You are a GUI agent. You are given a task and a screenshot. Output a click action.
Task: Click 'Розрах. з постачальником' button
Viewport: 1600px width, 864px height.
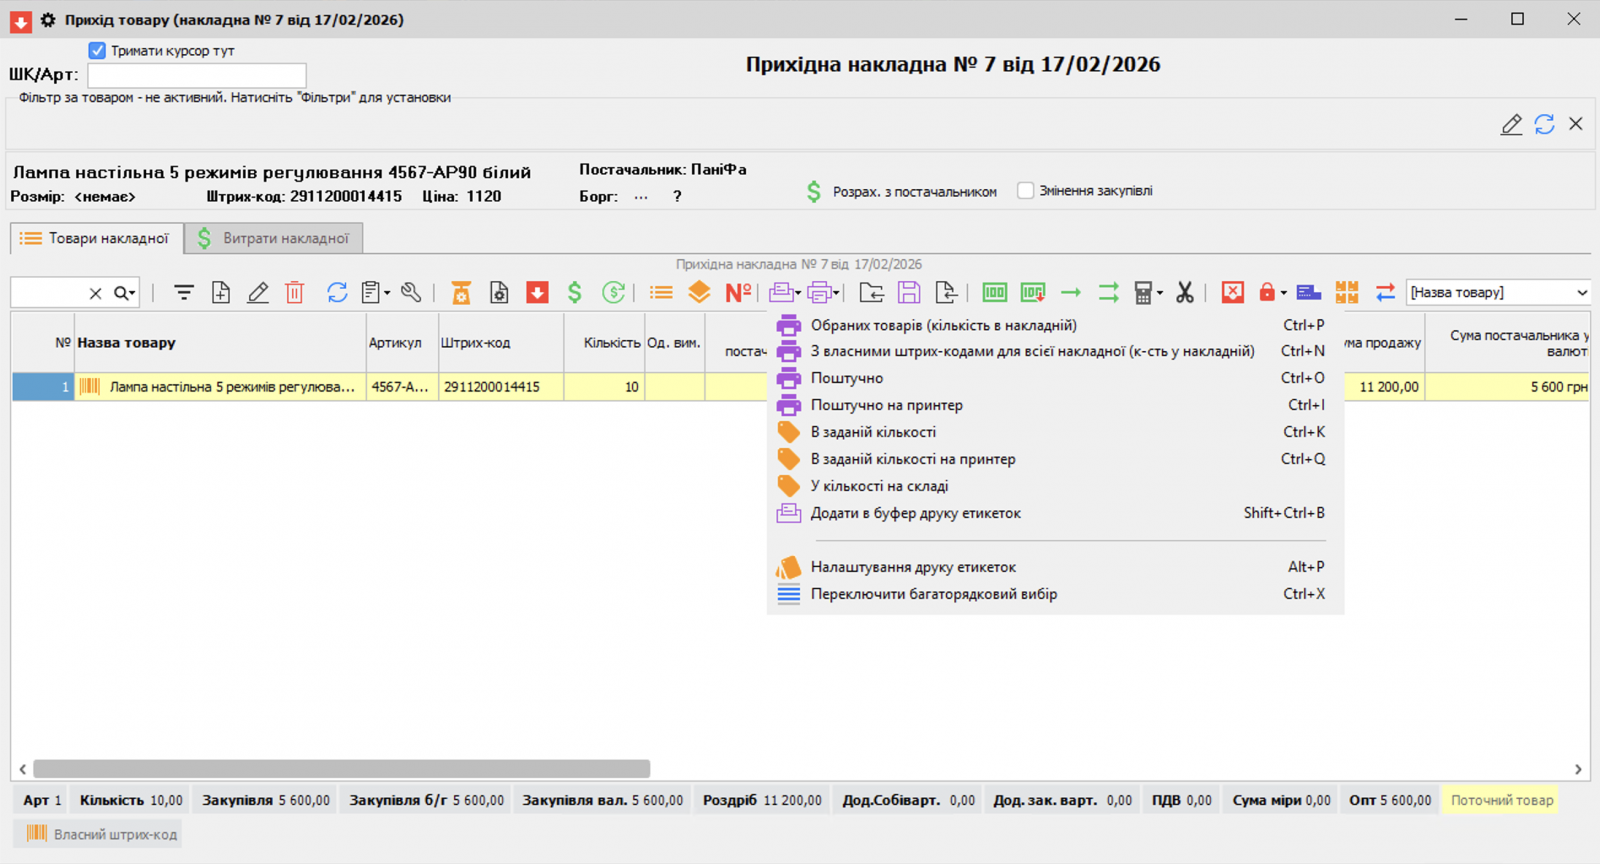[x=903, y=191]
